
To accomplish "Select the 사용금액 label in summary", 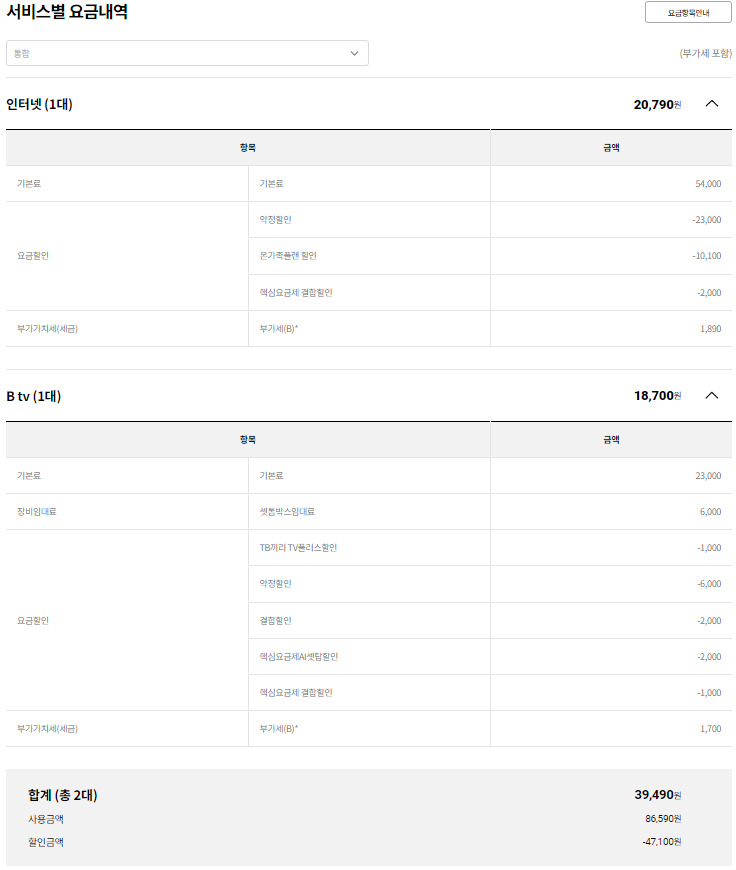I will point(46,819).
